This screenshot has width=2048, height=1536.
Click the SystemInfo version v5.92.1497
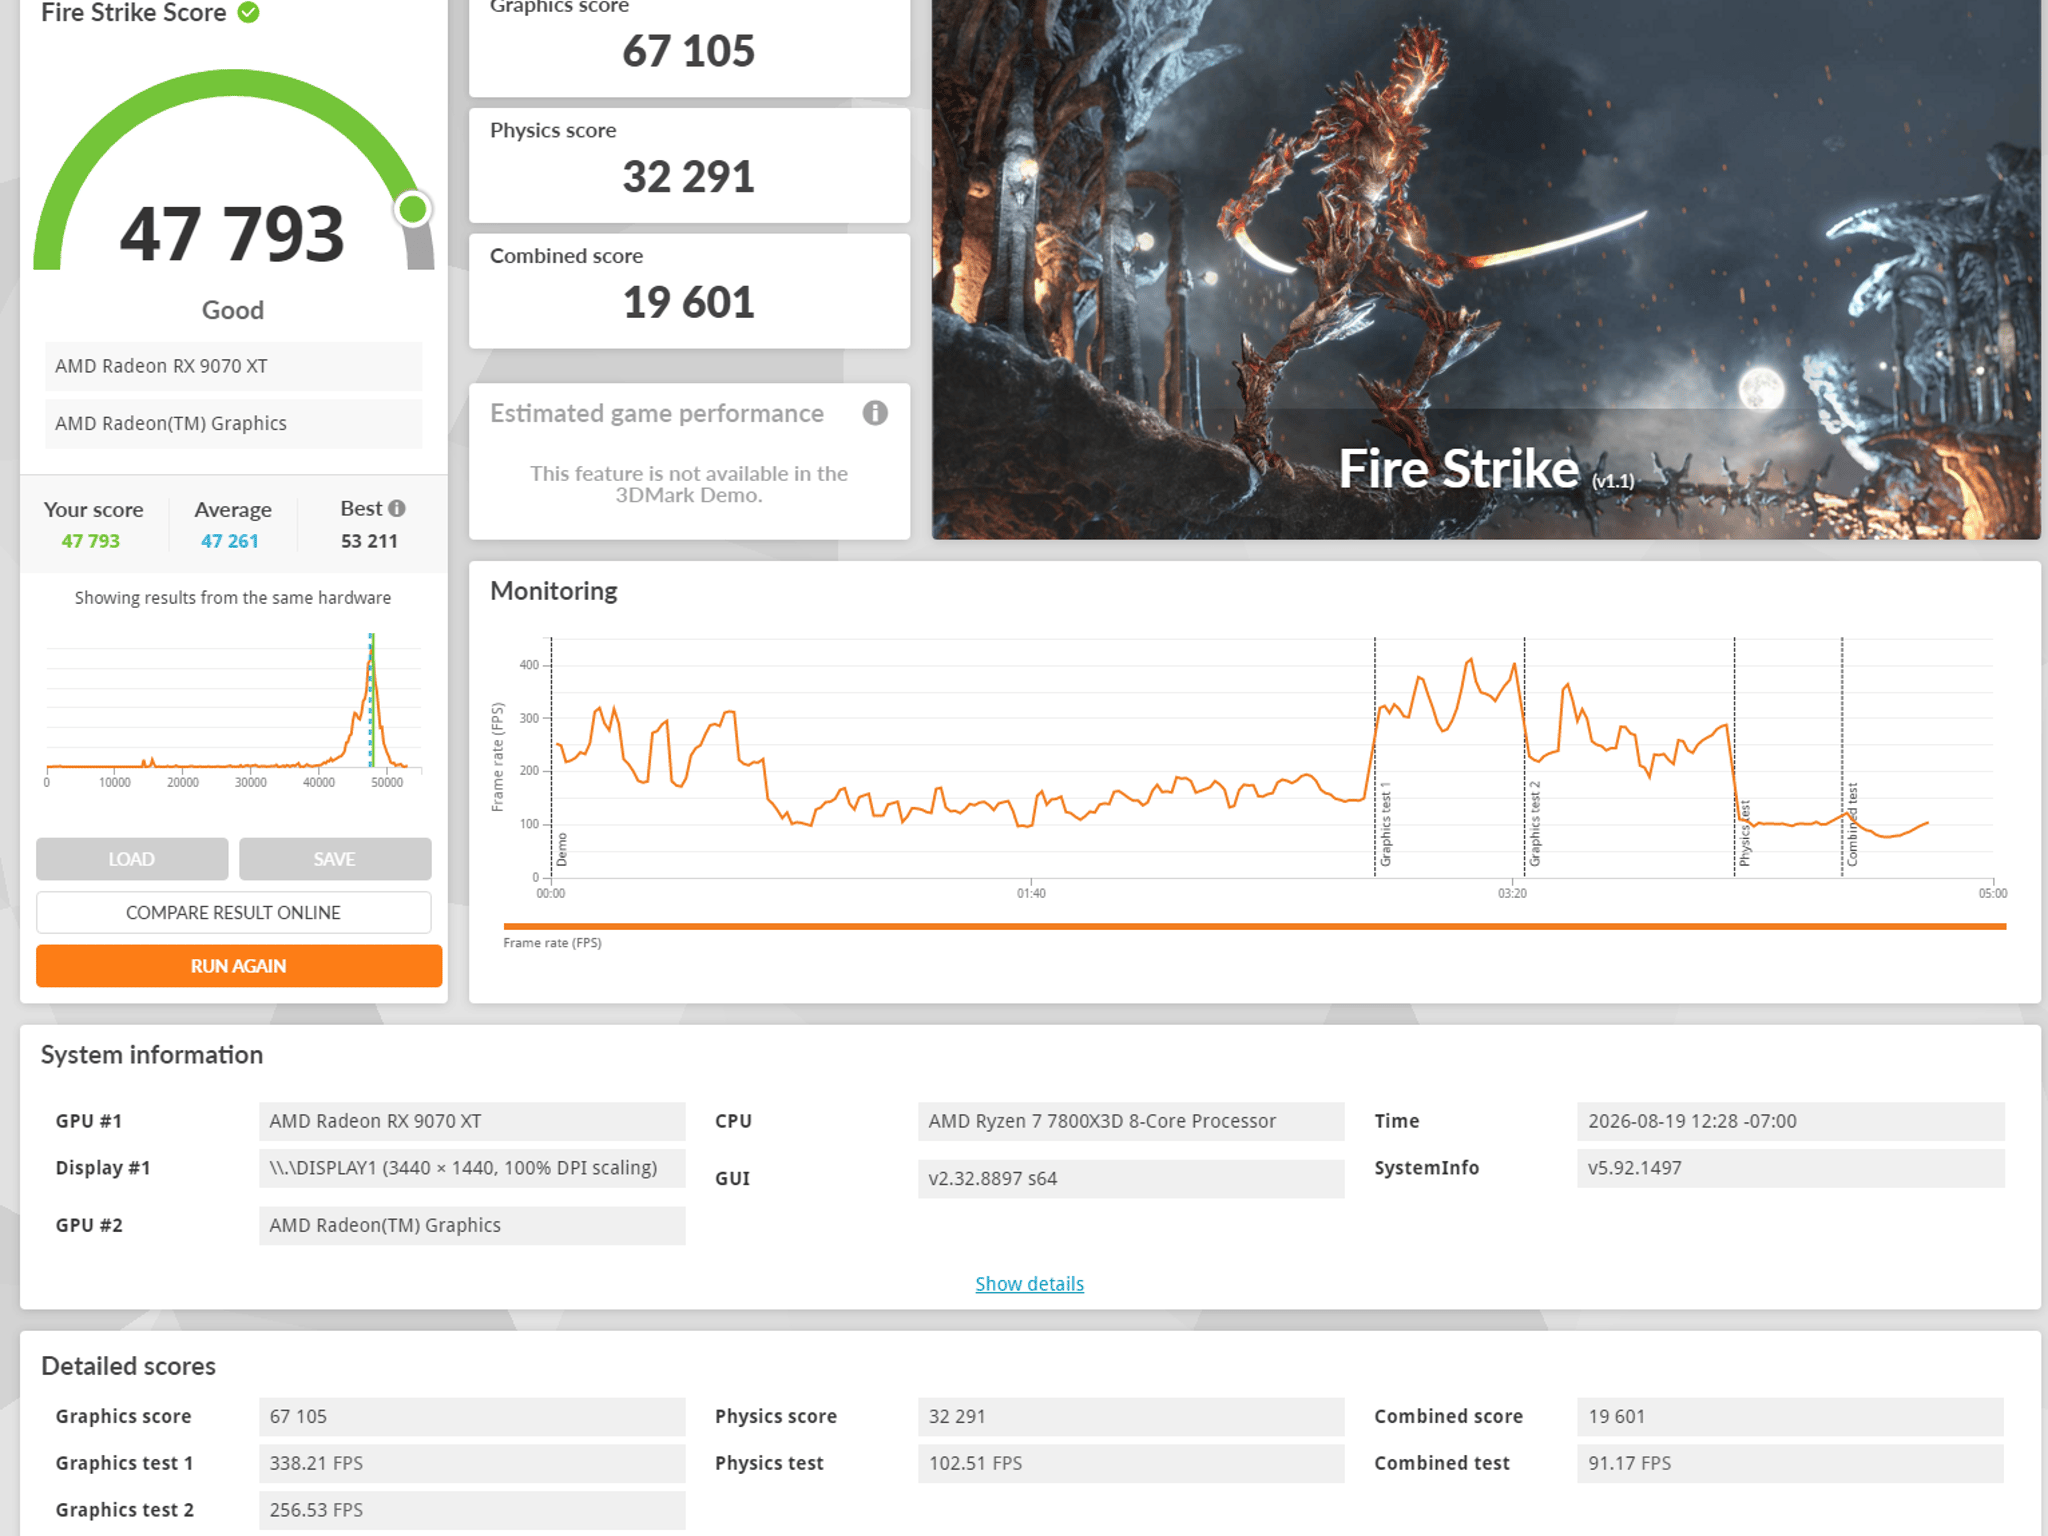(1791, 1168)
